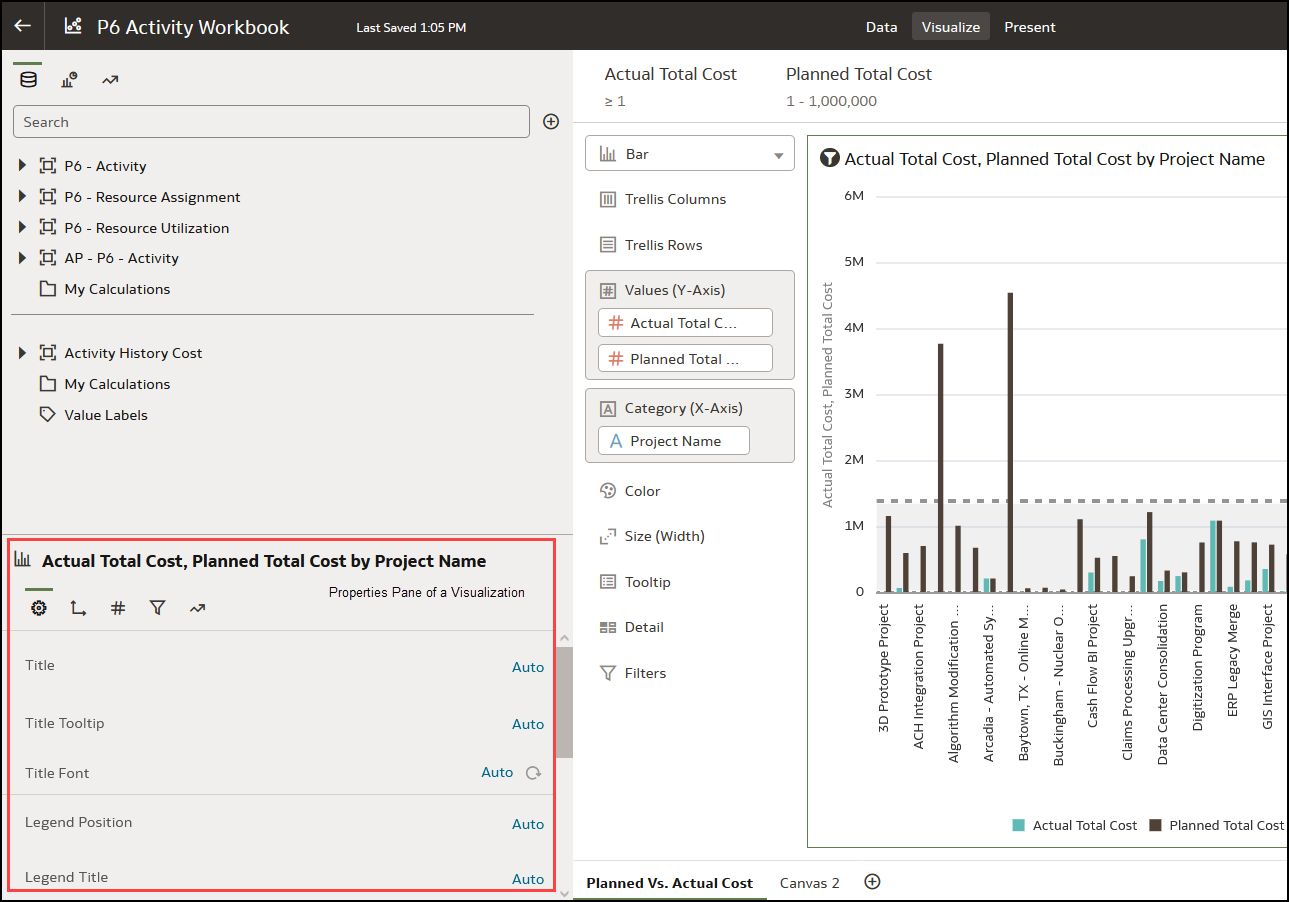Click the Last Saved 1:05 PM text

coord(411,27)
